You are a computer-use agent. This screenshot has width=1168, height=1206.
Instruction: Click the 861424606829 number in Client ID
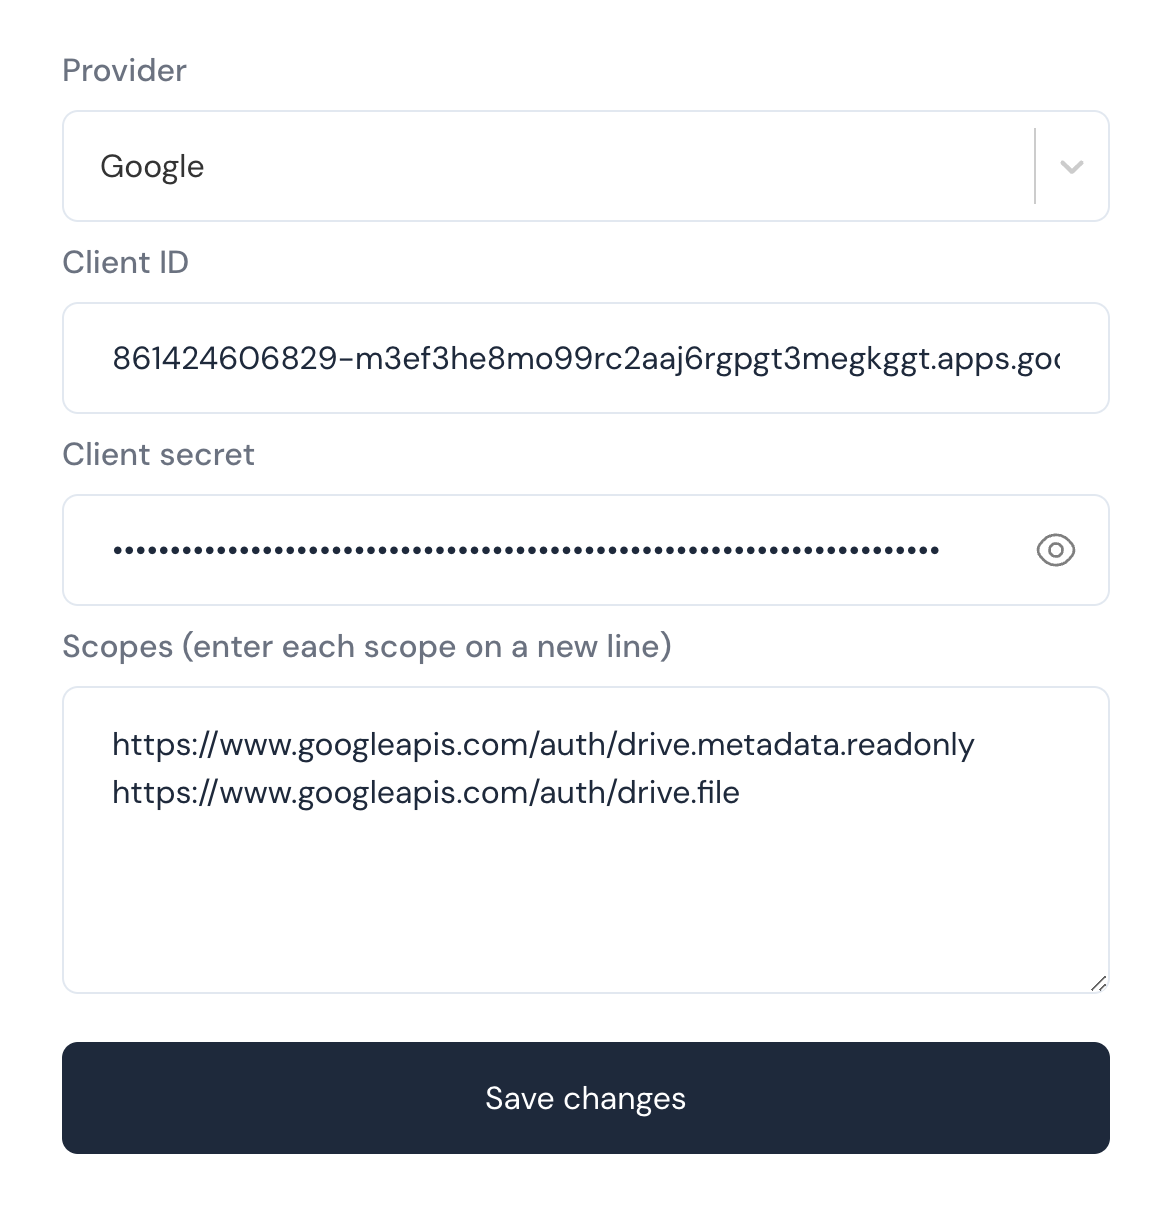pyautogui.click(x=225, y=358)
